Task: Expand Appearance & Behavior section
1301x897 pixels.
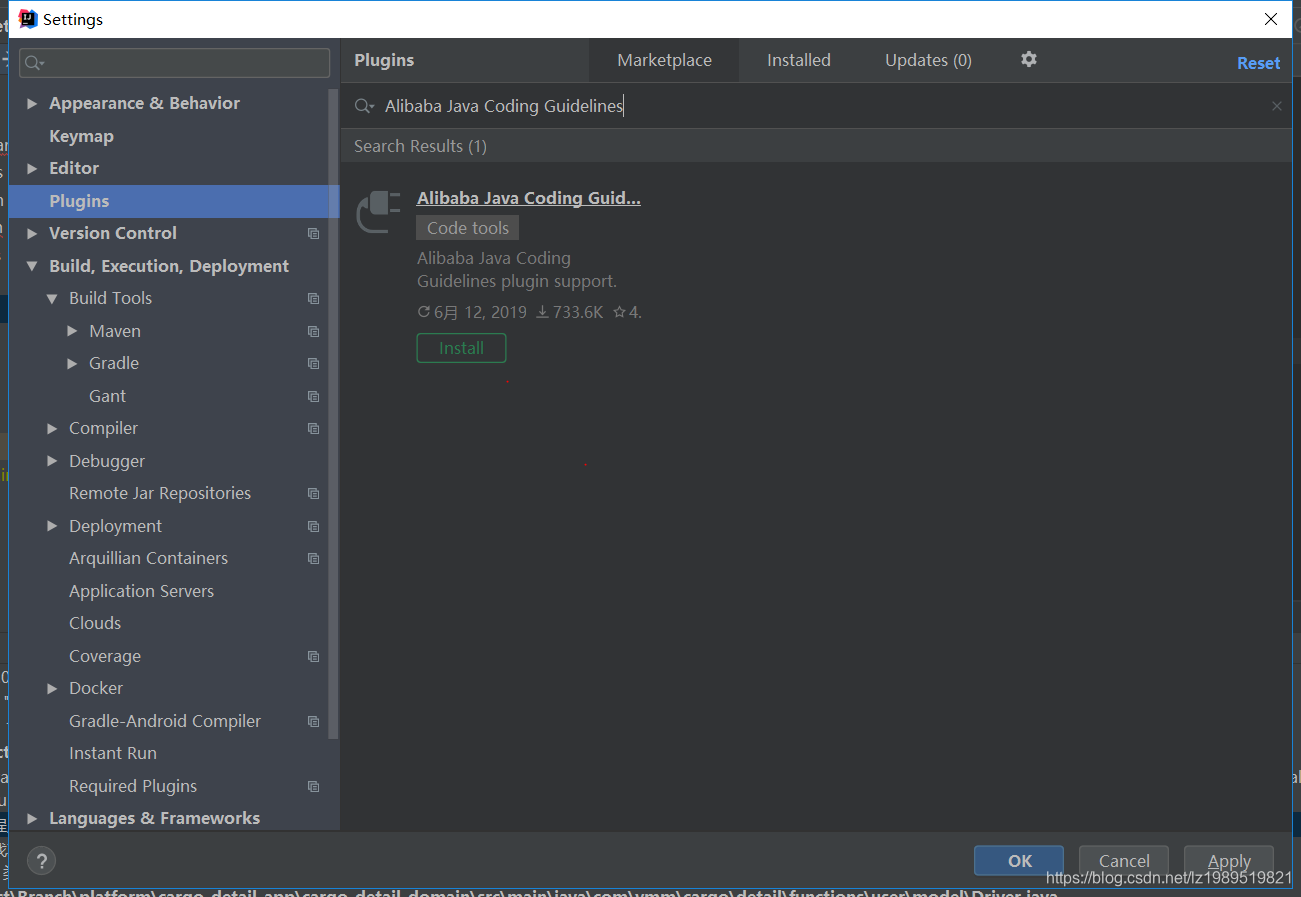Action: pyautogui.click(x=32, y=103)
